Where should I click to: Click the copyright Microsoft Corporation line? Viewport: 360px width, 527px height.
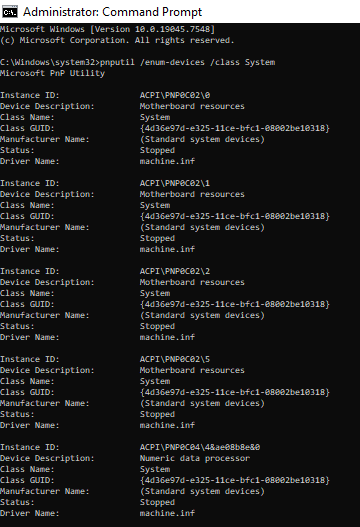(x=117, y=40)
